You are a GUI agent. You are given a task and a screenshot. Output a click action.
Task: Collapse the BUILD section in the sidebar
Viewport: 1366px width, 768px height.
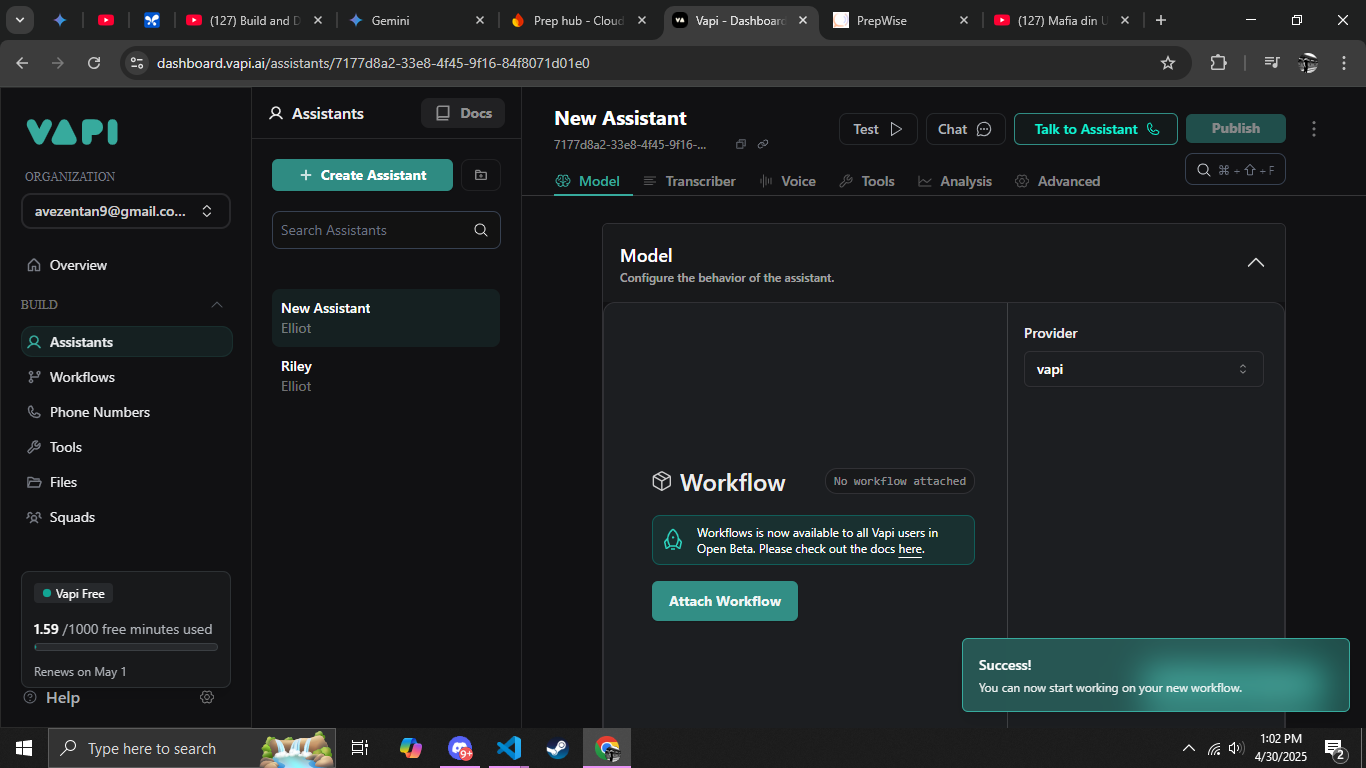(217, 304)
